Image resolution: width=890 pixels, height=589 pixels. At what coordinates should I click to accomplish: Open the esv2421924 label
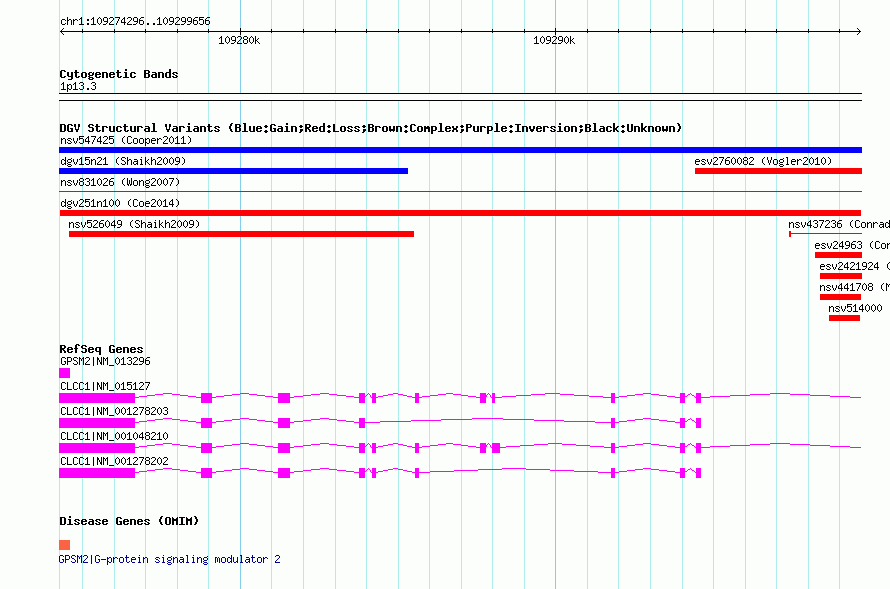click(854, 266)
